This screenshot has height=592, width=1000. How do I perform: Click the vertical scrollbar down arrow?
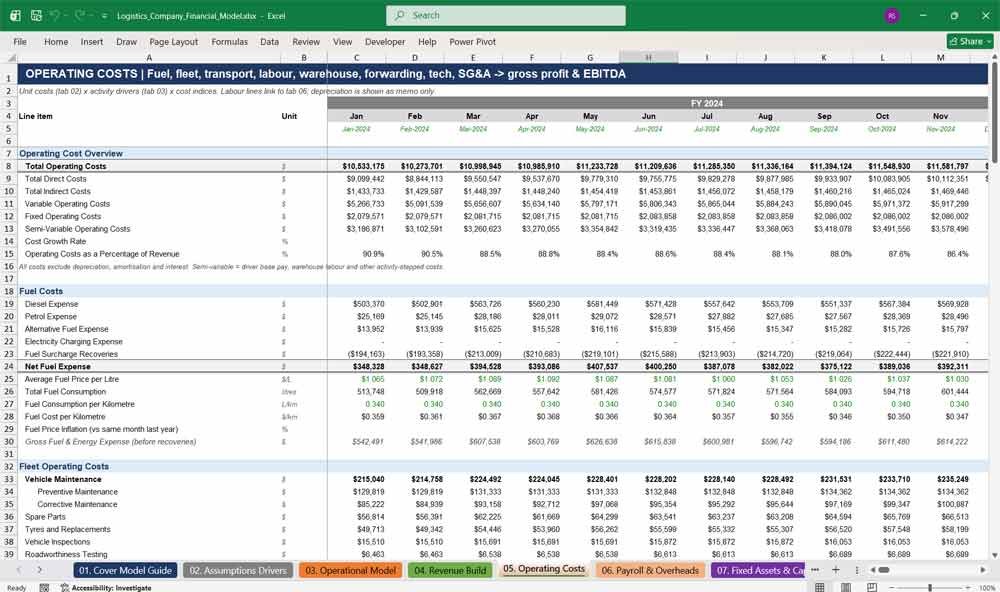(x=994, y=556)
